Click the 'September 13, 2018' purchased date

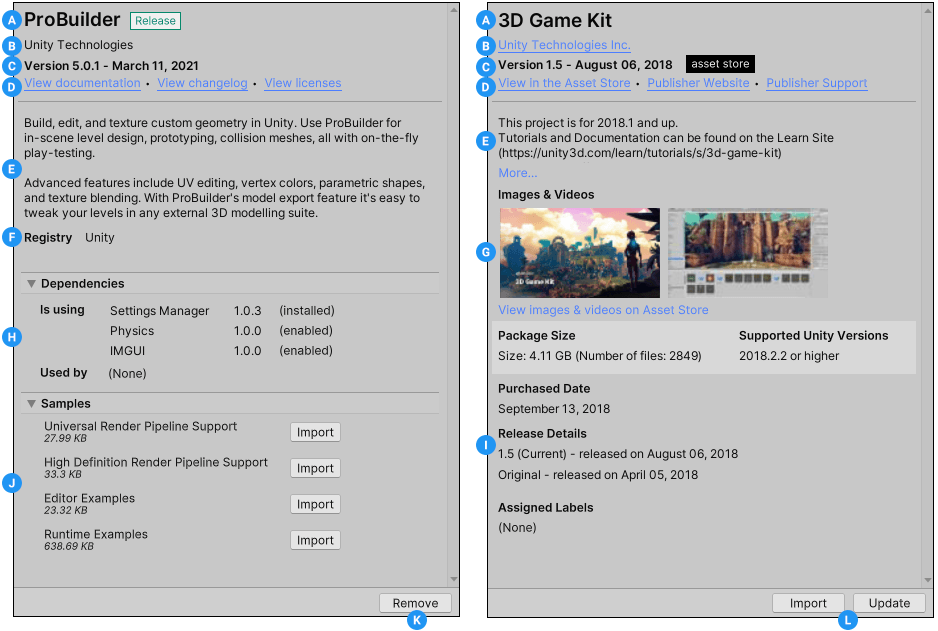554,409
